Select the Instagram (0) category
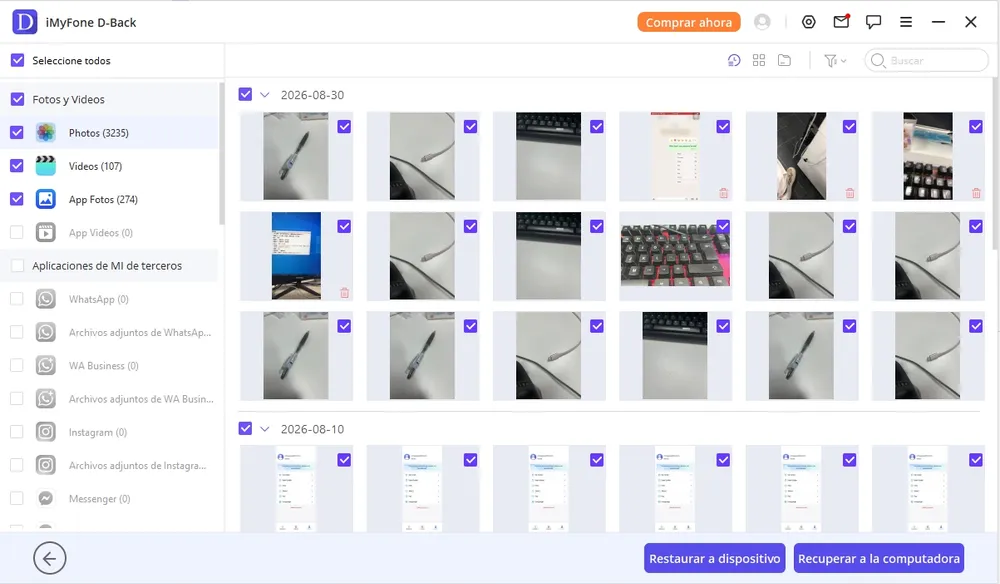Image resolution: width=1000 pixels, height=584 pixels. pyautogui.click(x=109, y=432)
